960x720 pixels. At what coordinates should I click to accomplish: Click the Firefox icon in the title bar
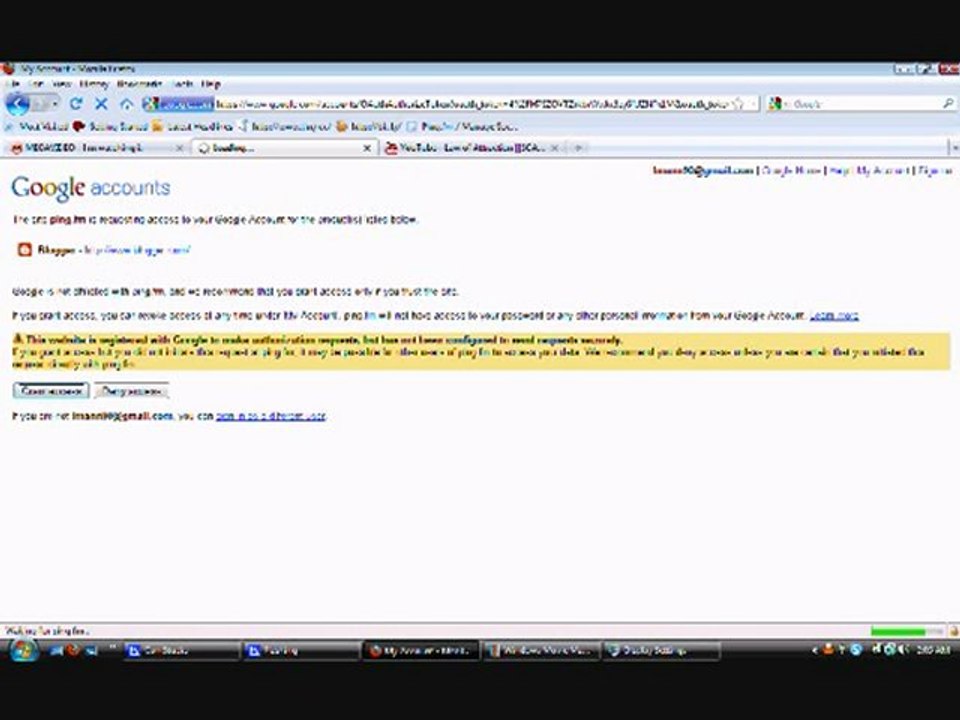(x=8, y=69)
